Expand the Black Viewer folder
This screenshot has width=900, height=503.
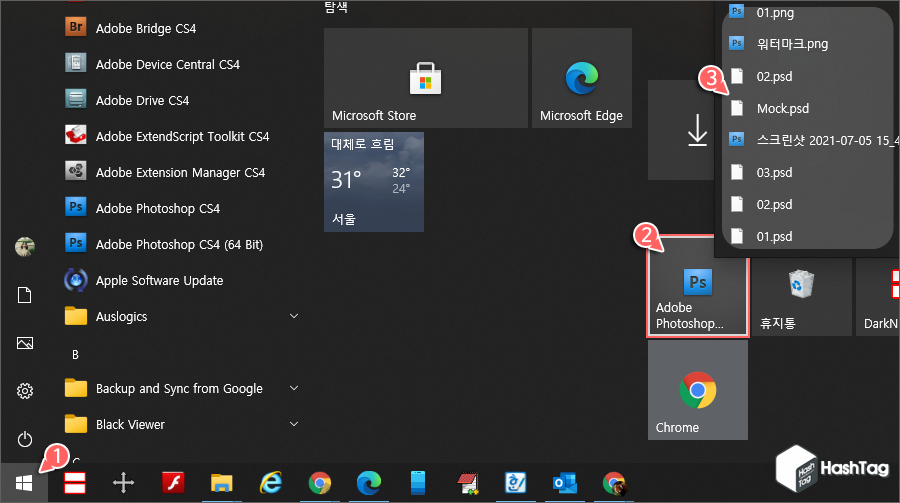tap(181, 424)
